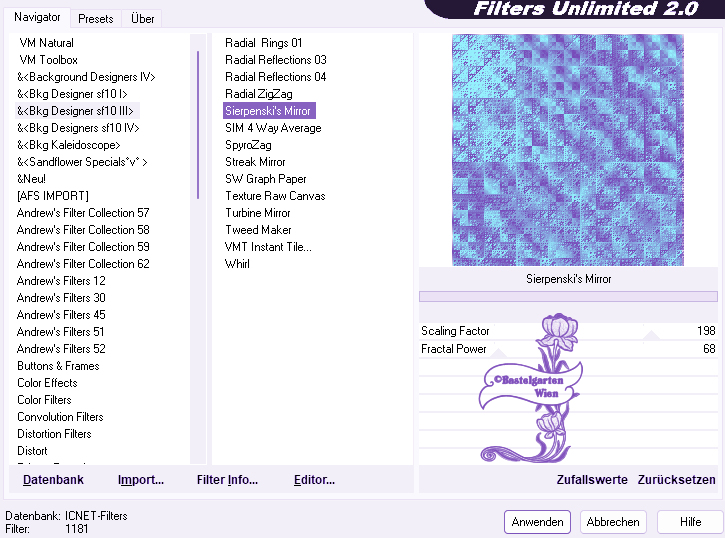Select &<Bkg Designer sf10 I> category
The height and width of the screenshot is (538, 725).
72,94
